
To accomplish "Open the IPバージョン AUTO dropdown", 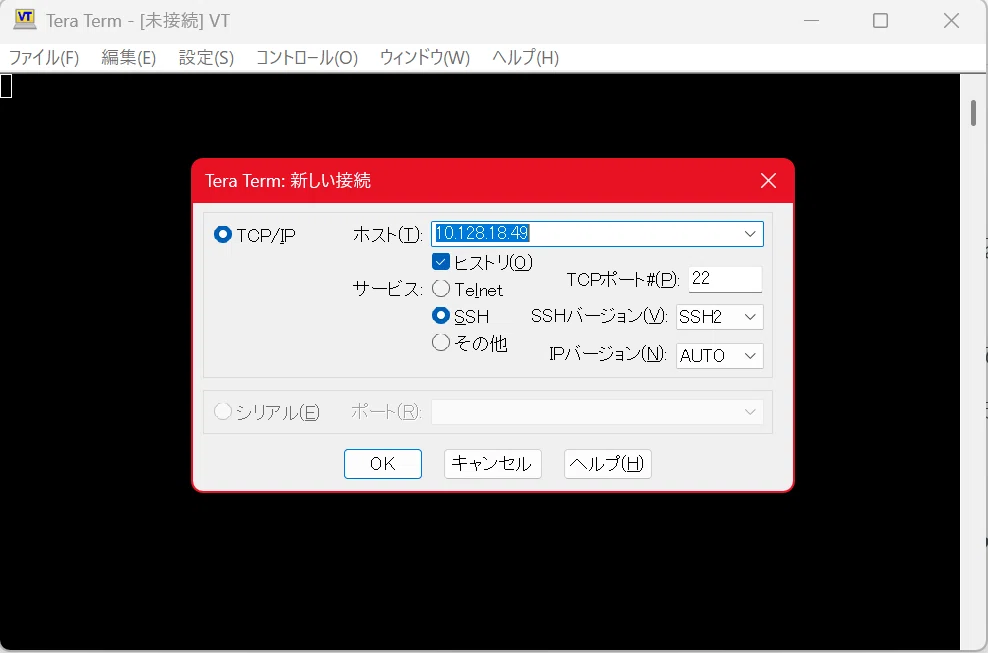I will point(720,355).
